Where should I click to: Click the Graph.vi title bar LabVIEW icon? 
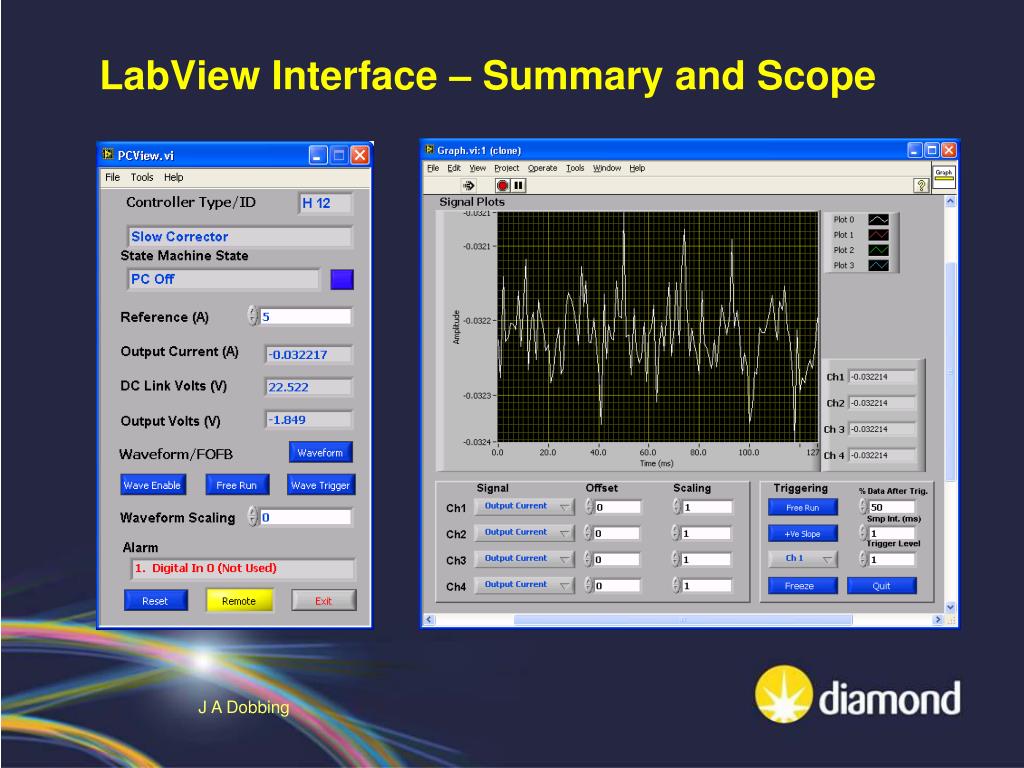430,150
